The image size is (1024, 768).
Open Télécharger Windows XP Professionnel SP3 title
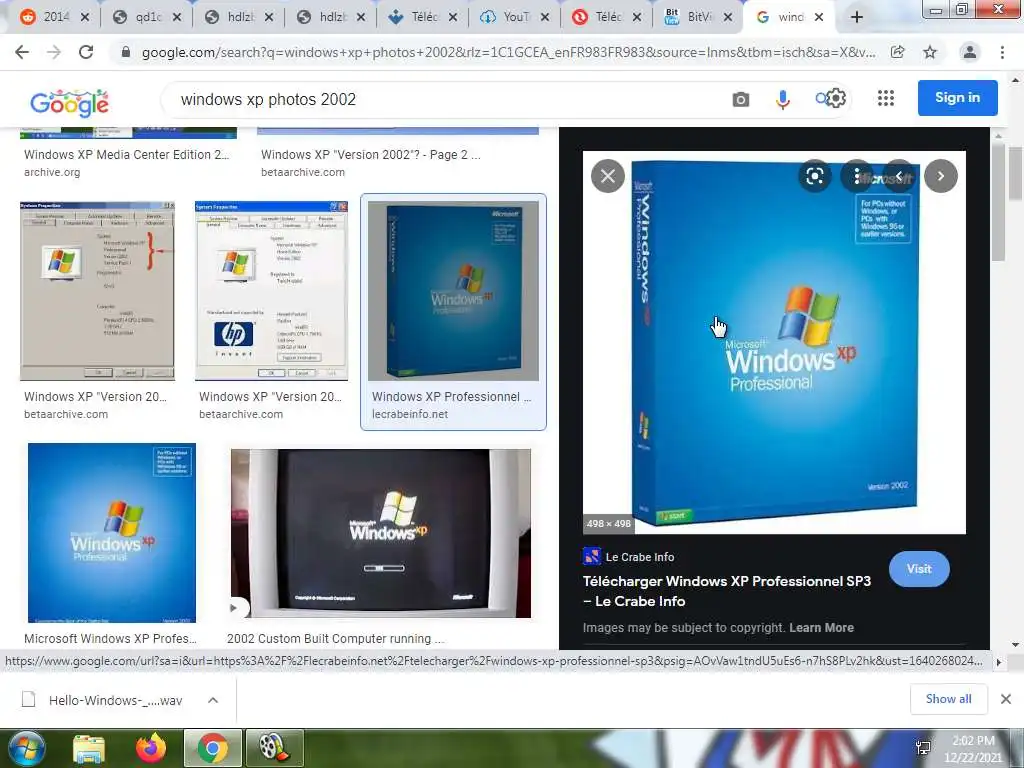click(727, 591)
